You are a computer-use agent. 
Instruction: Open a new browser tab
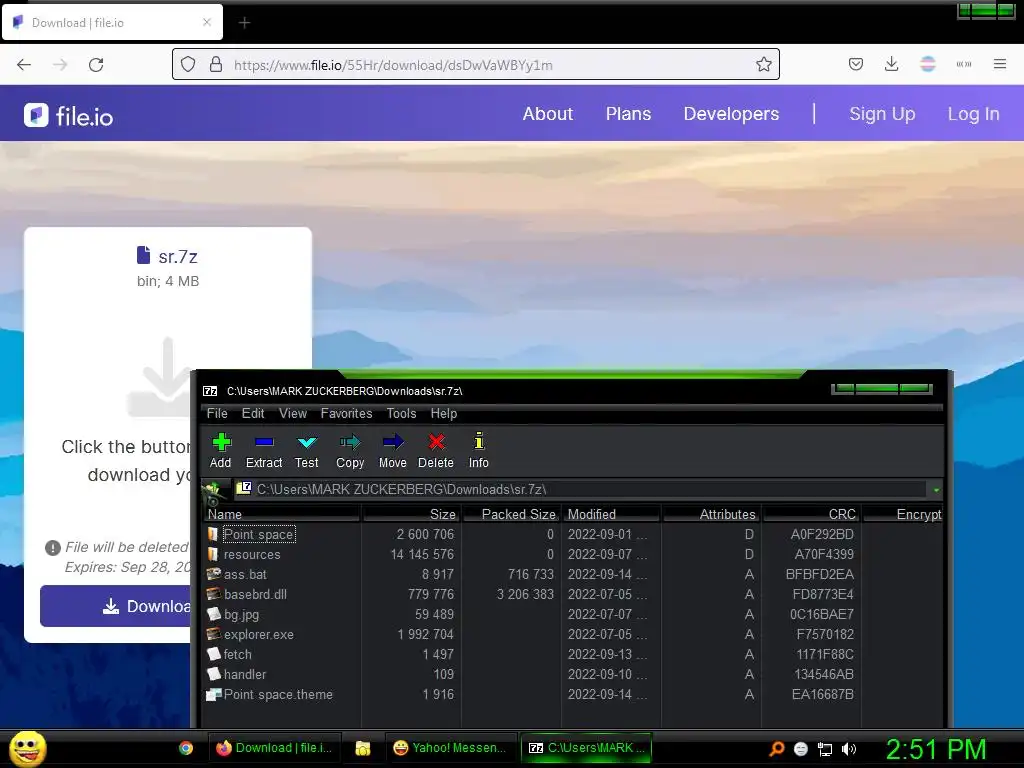click(244, 23)
